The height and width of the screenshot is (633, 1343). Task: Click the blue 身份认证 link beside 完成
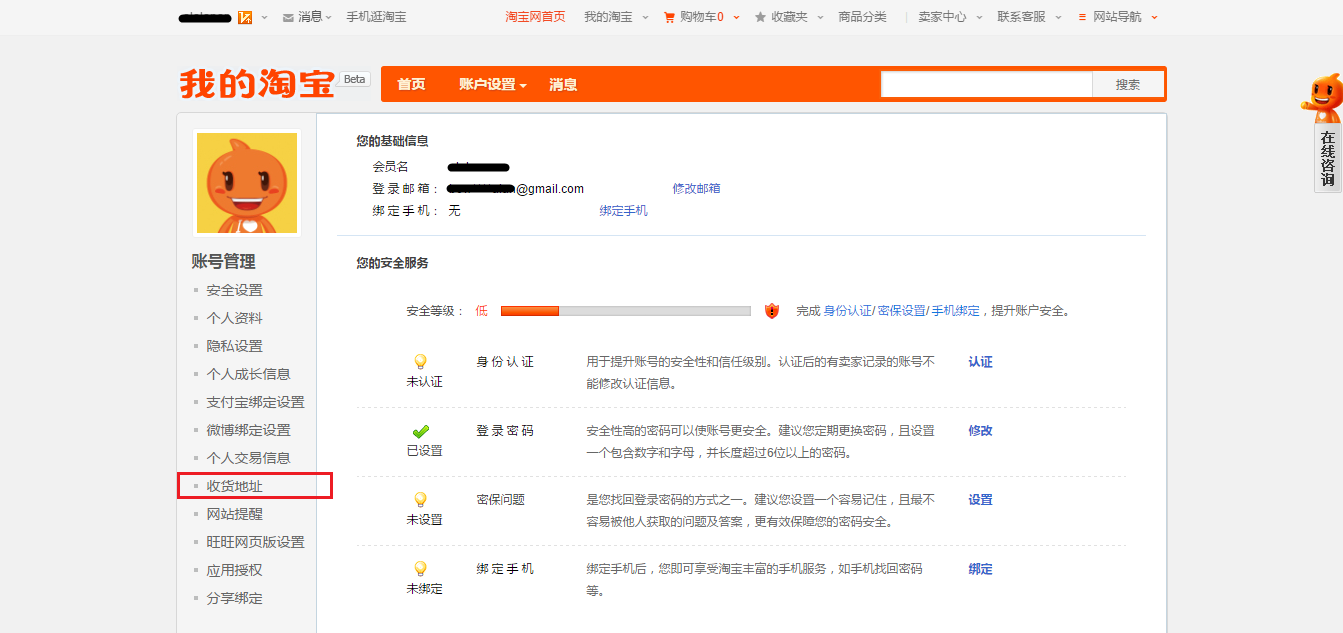848,311
